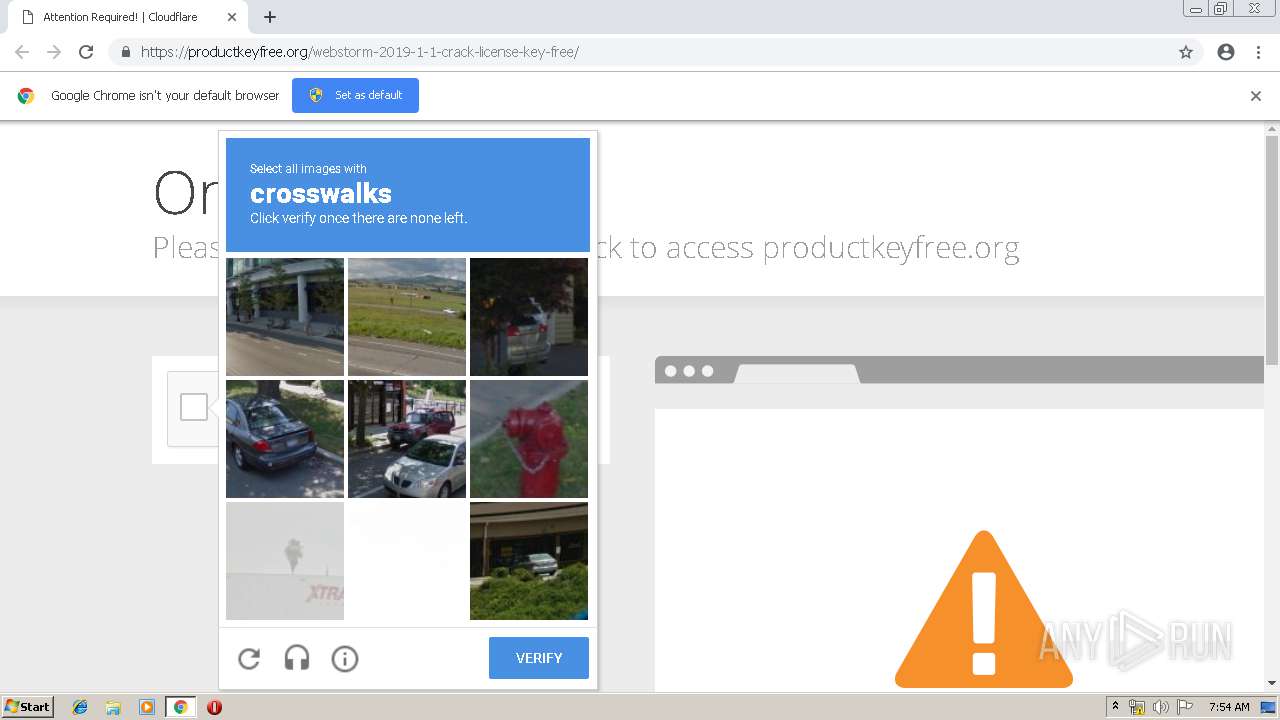This screenshot has height=720, width=1280.
Task: Focus the address bar with productkeyfree.org URL
Action: tap(640, 52)
